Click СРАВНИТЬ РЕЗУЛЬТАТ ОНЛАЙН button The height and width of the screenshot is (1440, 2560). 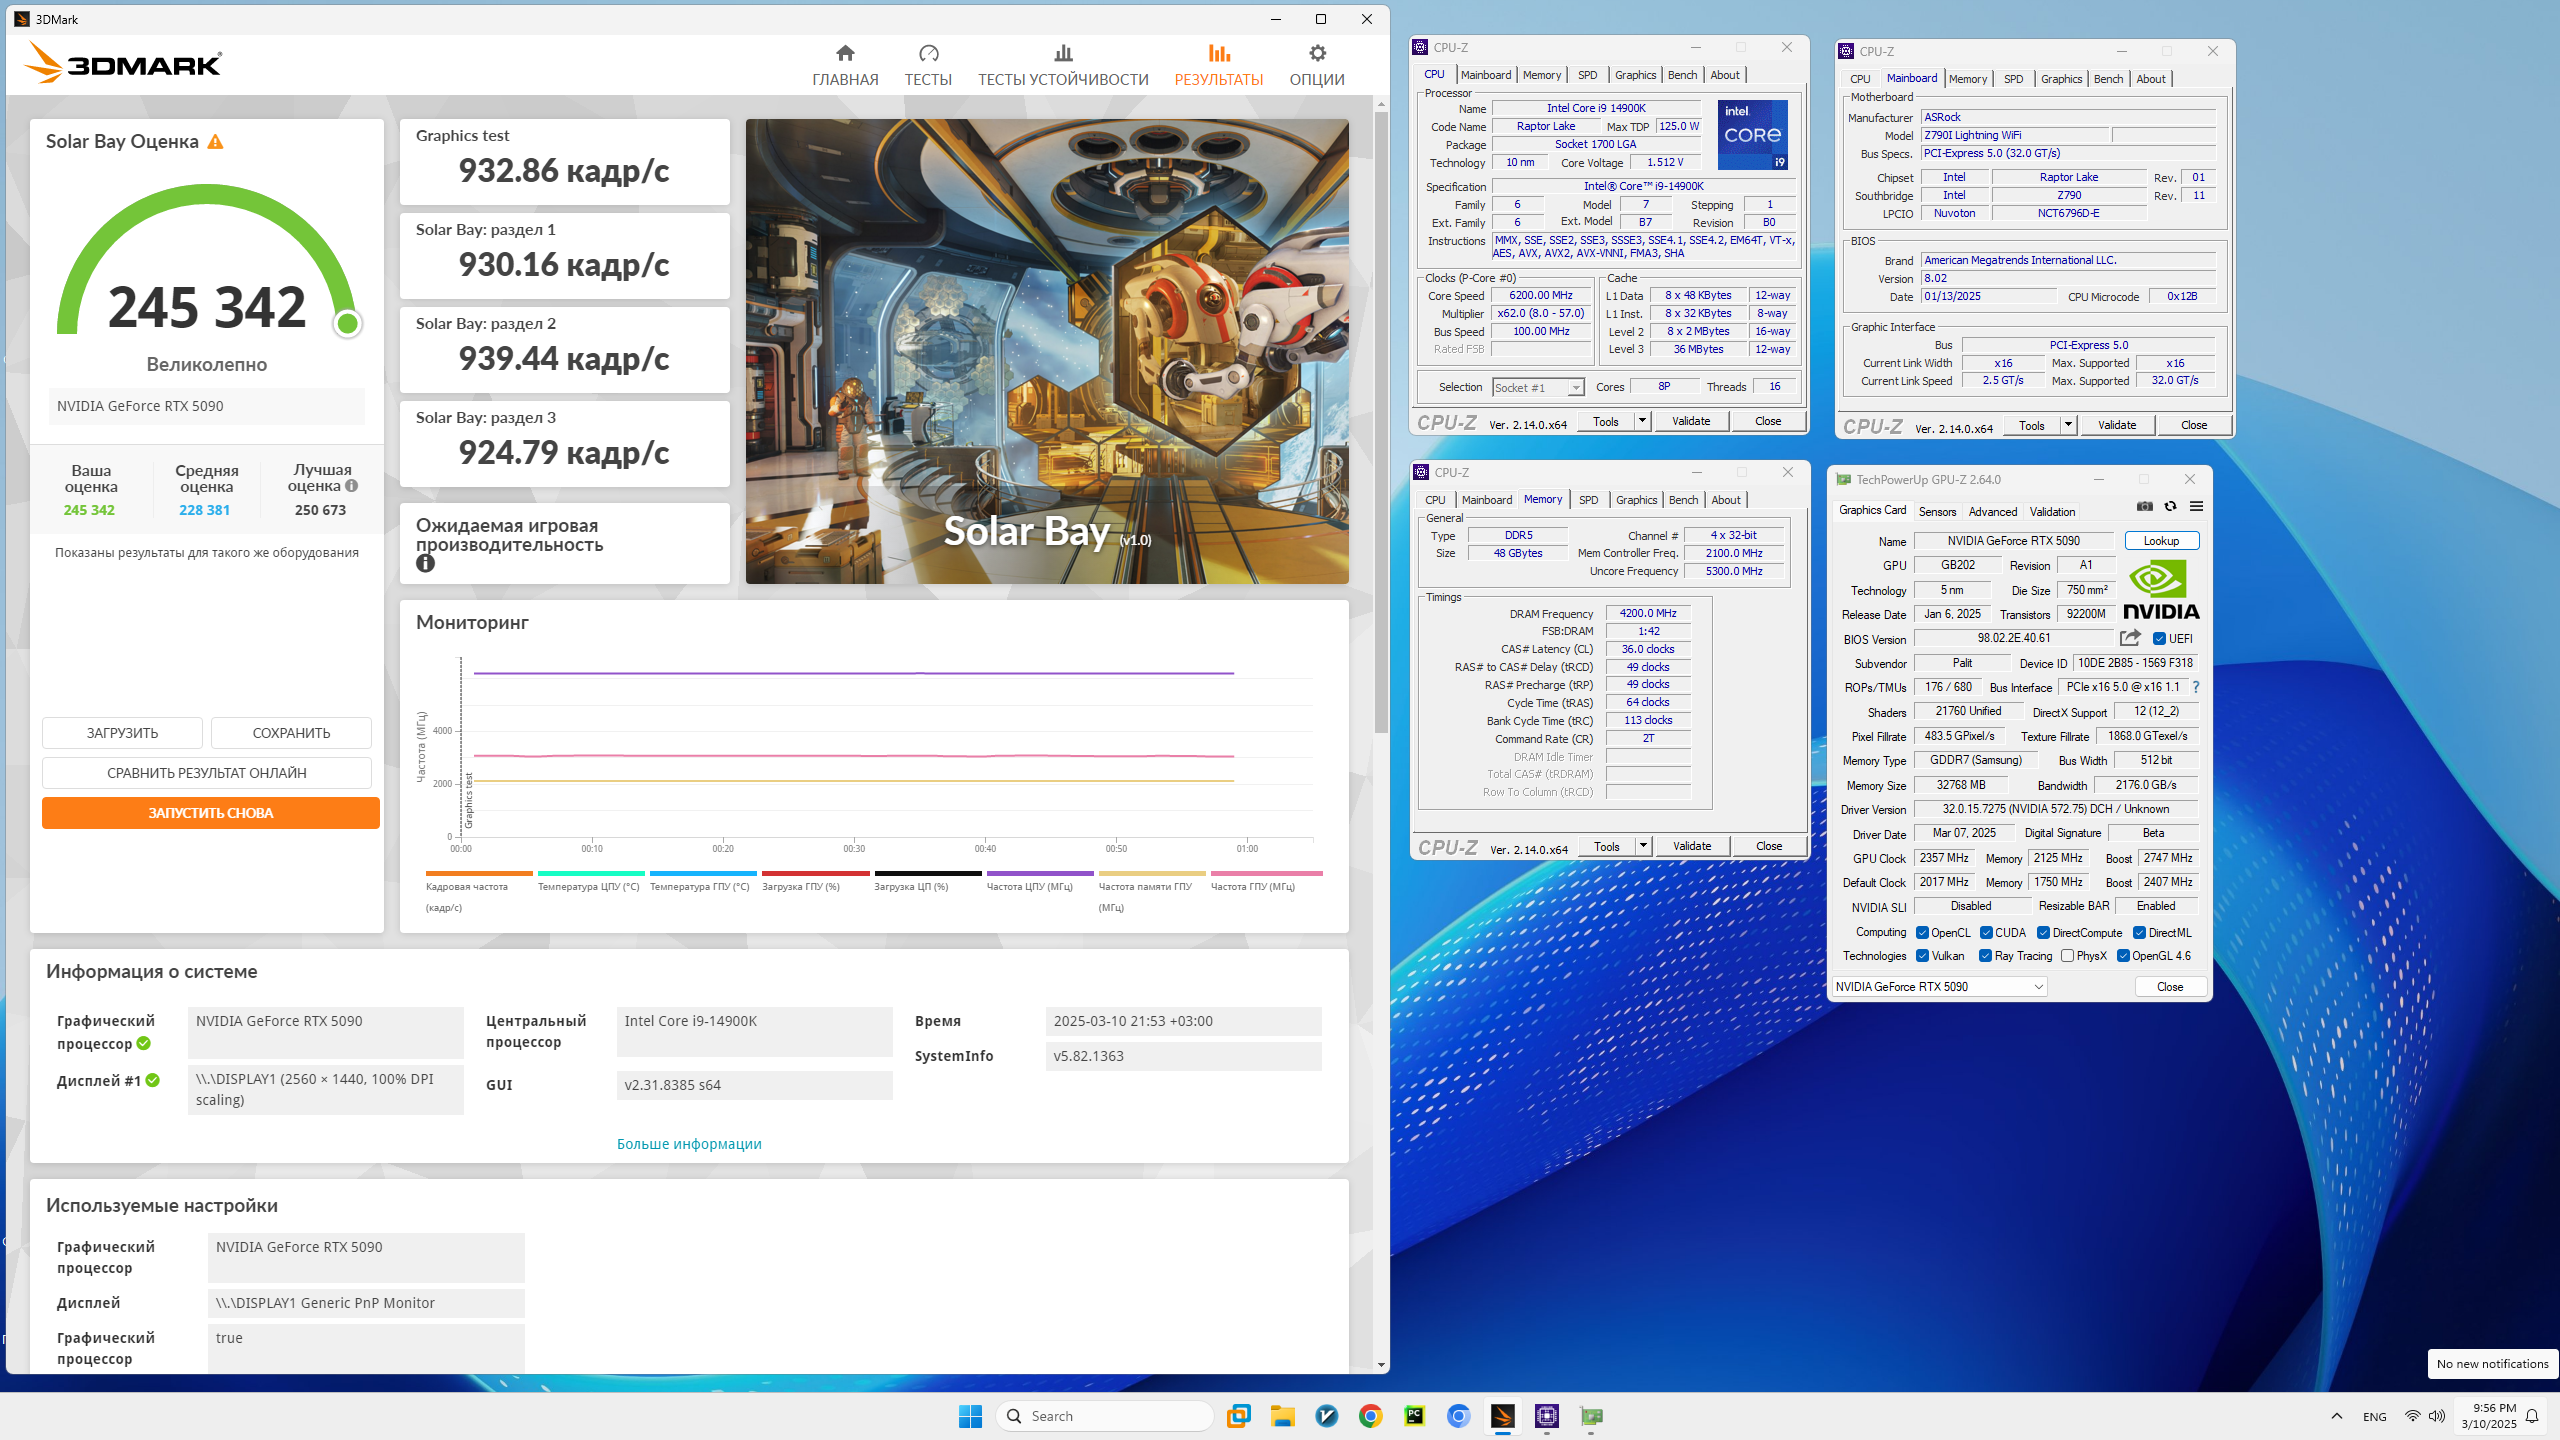click(x=207, y=773)
